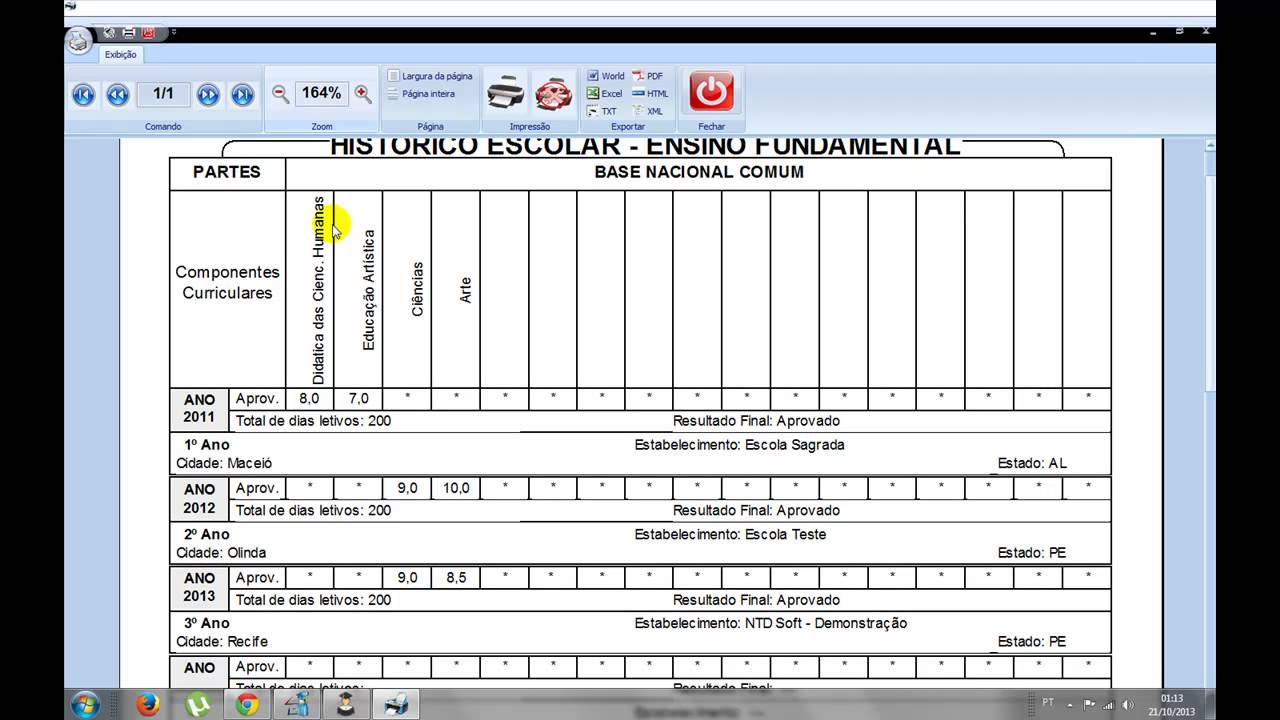Zoom out with the minus magnifier

coord(281,94)
